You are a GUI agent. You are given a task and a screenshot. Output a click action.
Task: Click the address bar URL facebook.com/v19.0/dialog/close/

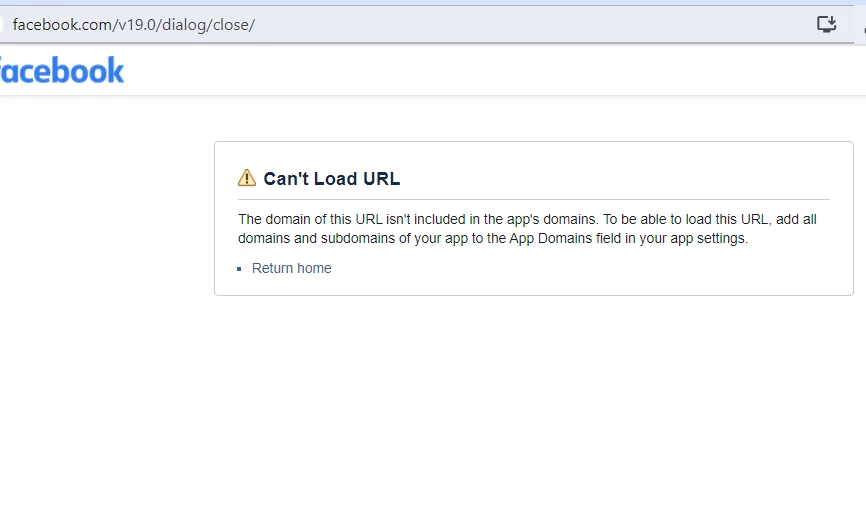pyautogui.click(x=134, y=25)
